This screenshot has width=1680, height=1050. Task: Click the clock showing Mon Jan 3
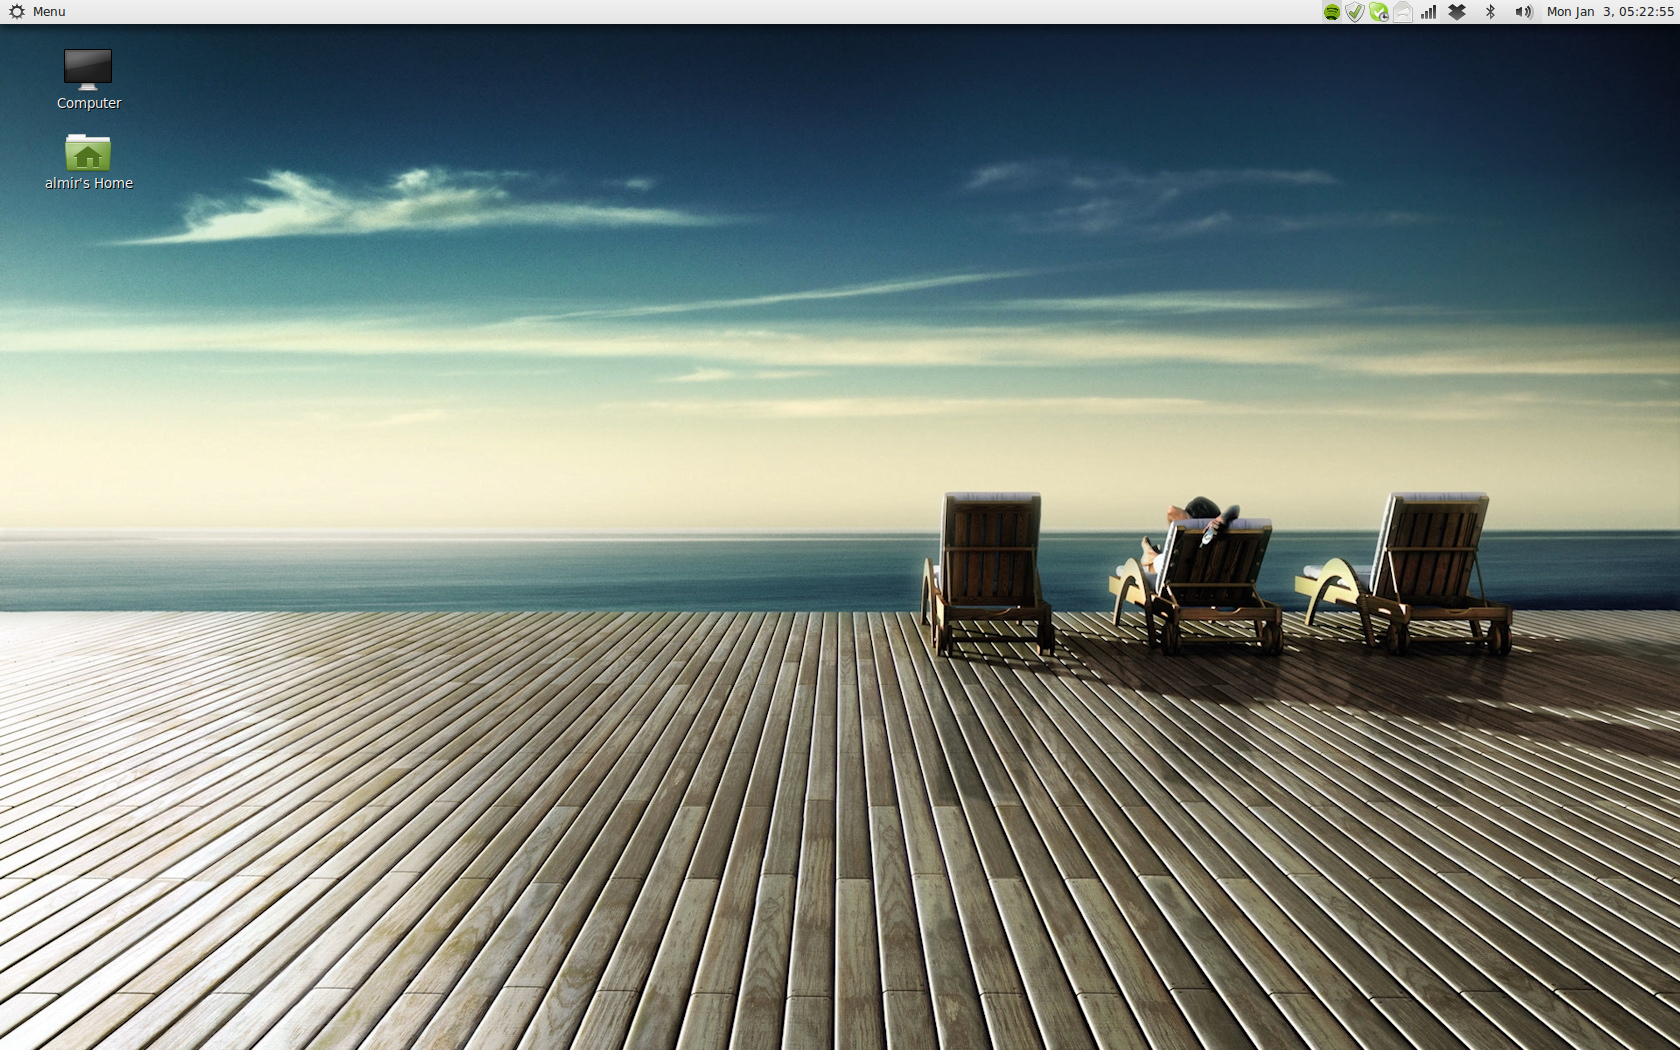coord(1610,12)
